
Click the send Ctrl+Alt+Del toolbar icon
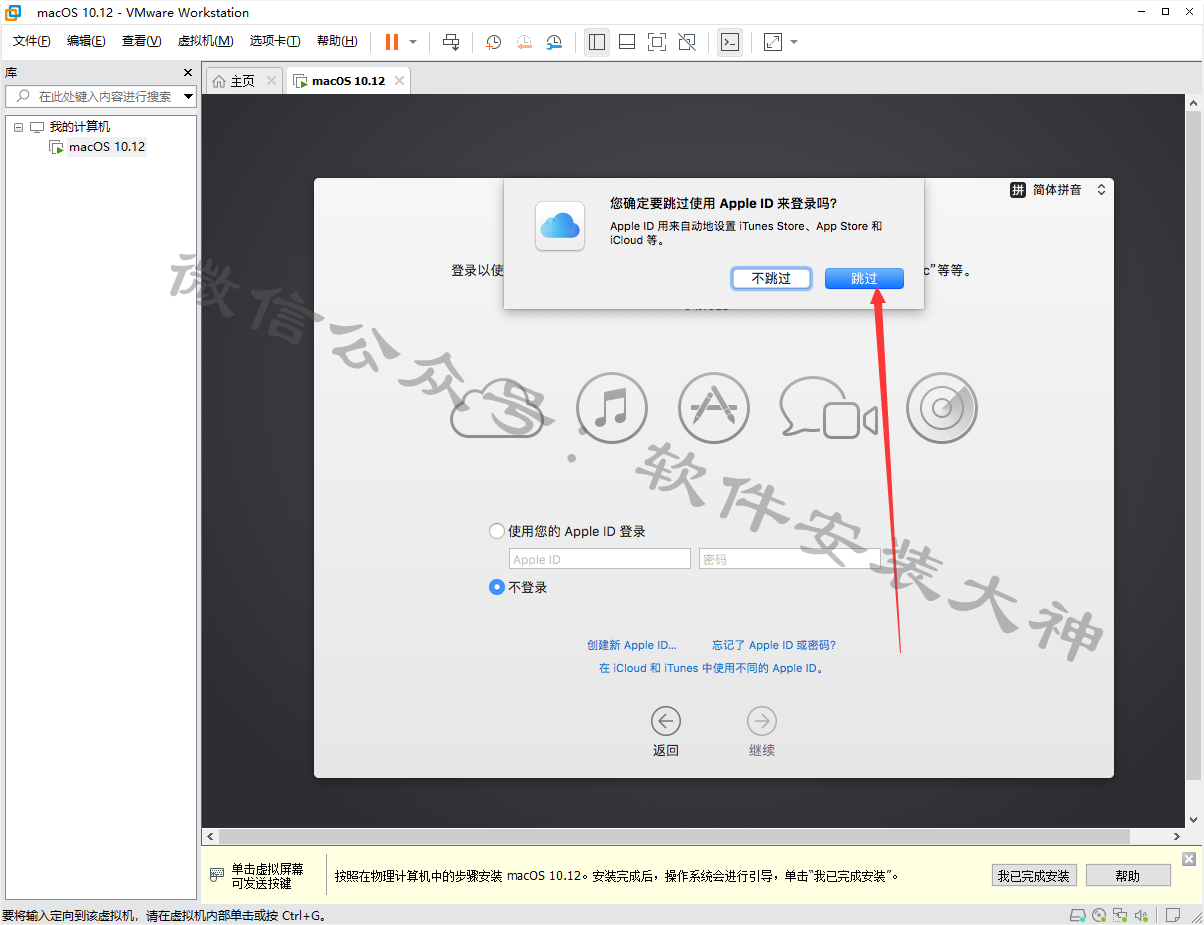pyautogui.click(x=451, y=42)
